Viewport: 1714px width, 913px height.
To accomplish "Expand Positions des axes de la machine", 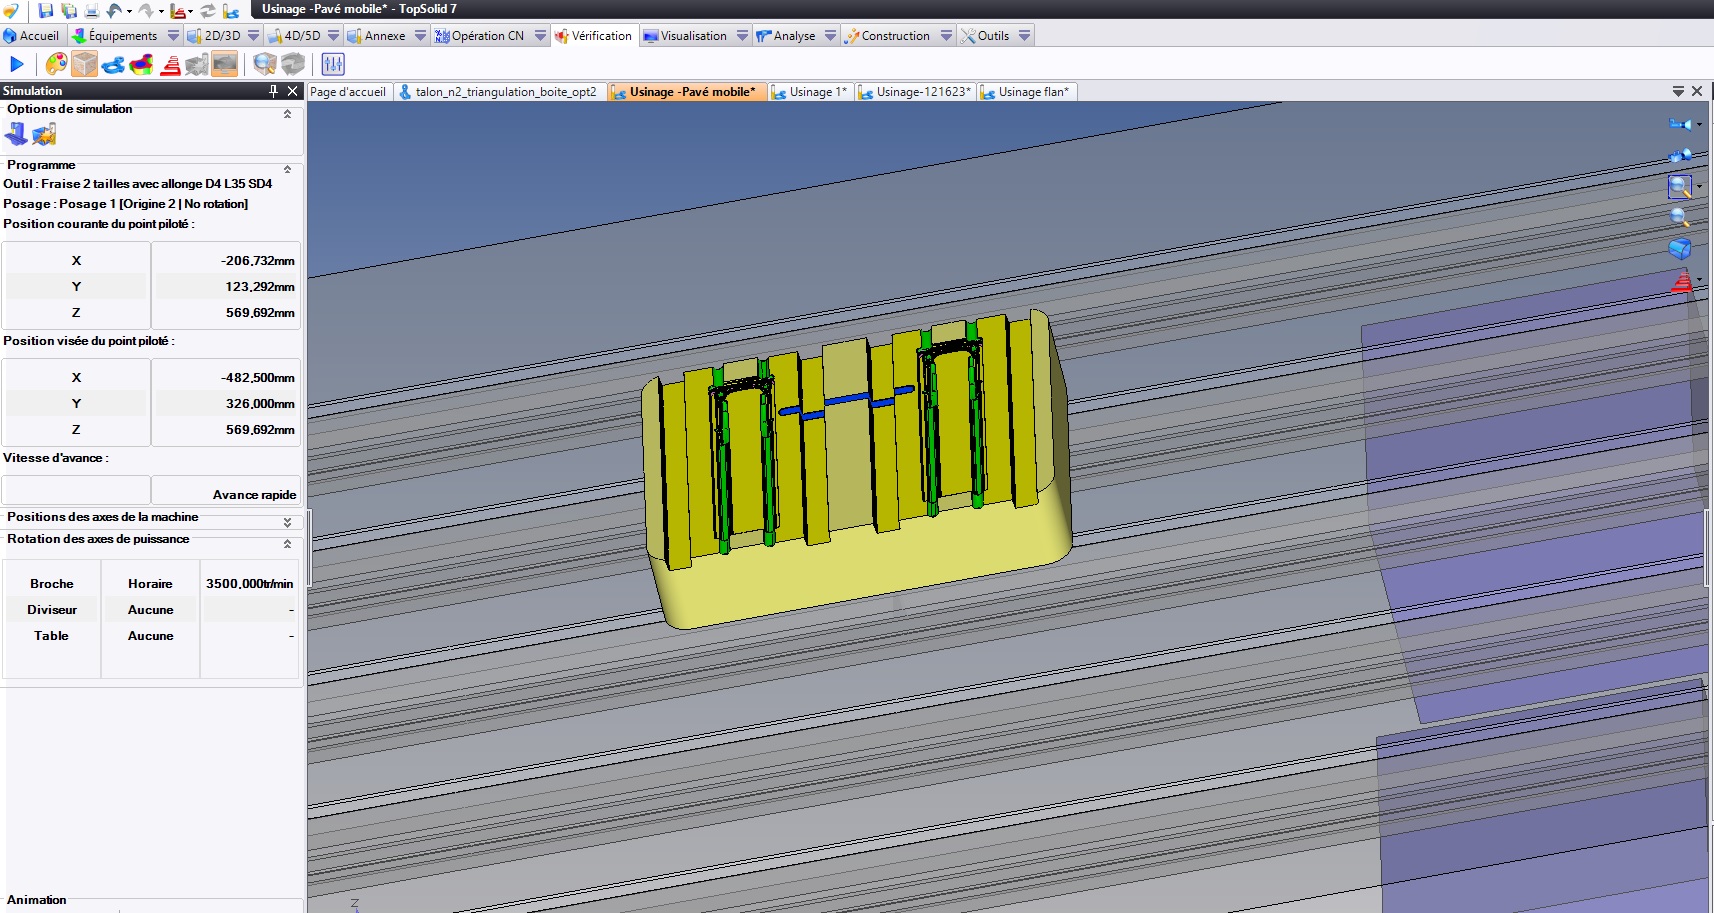I will click(x=287, y=522).
